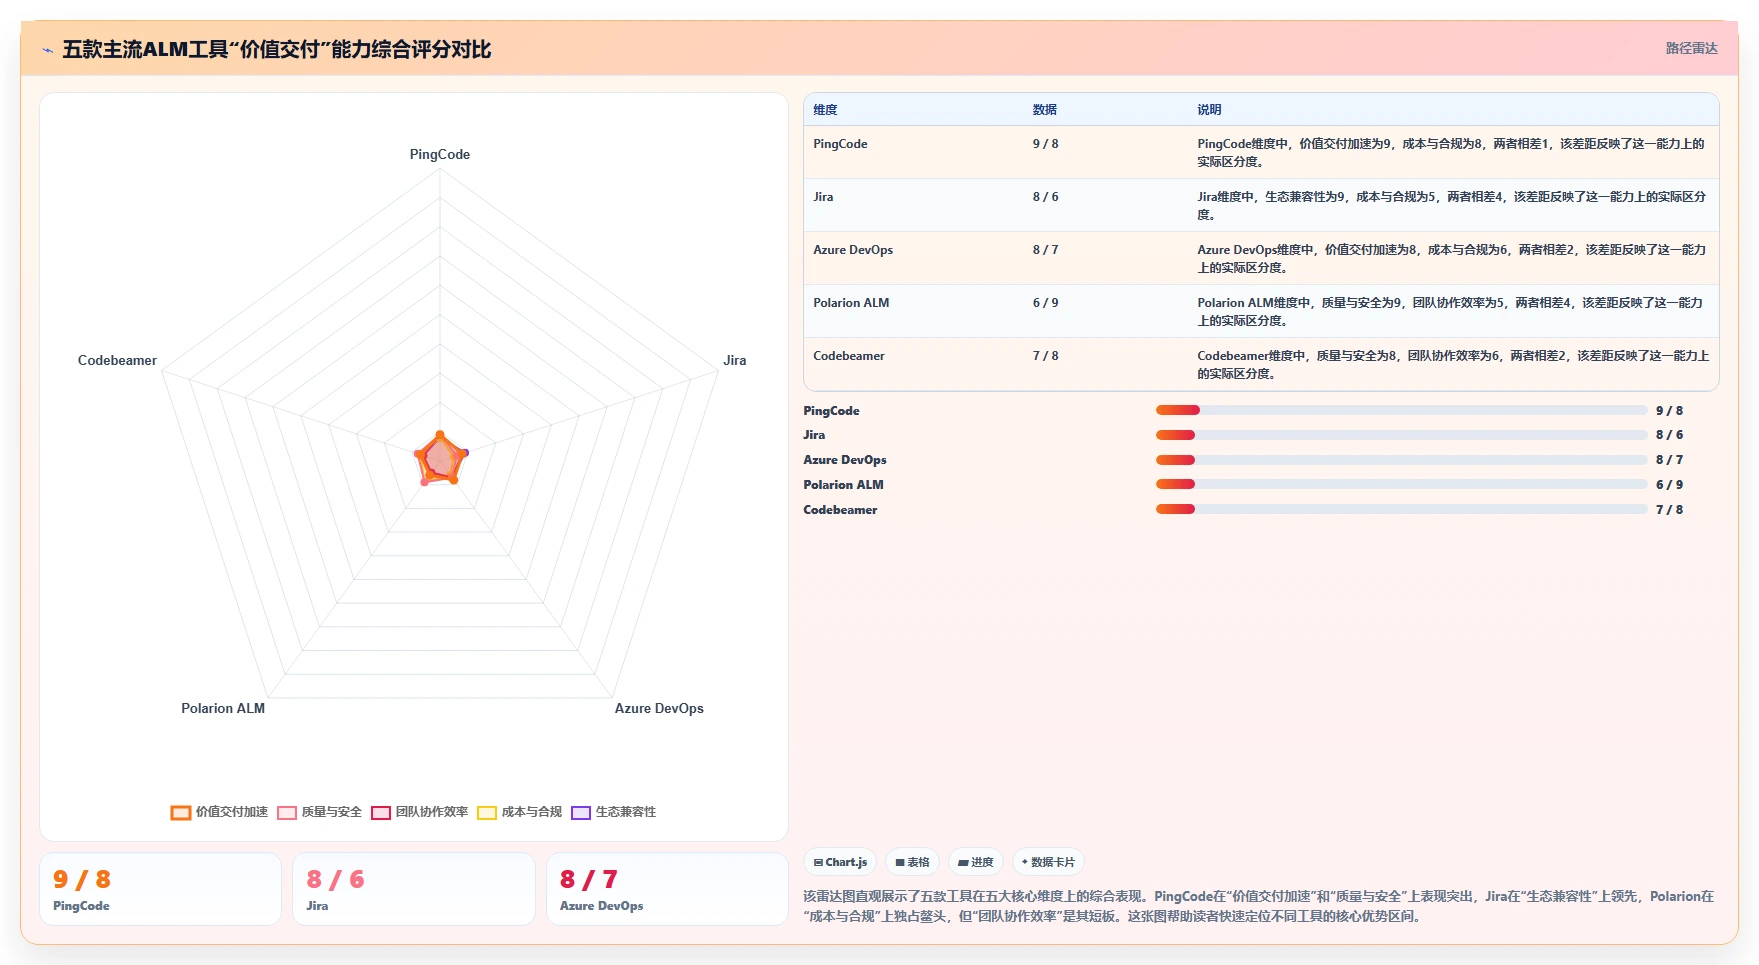Click the PingCode label in the progress list
The height and width of the screenshot is (965, 1759).
[831, 411]
